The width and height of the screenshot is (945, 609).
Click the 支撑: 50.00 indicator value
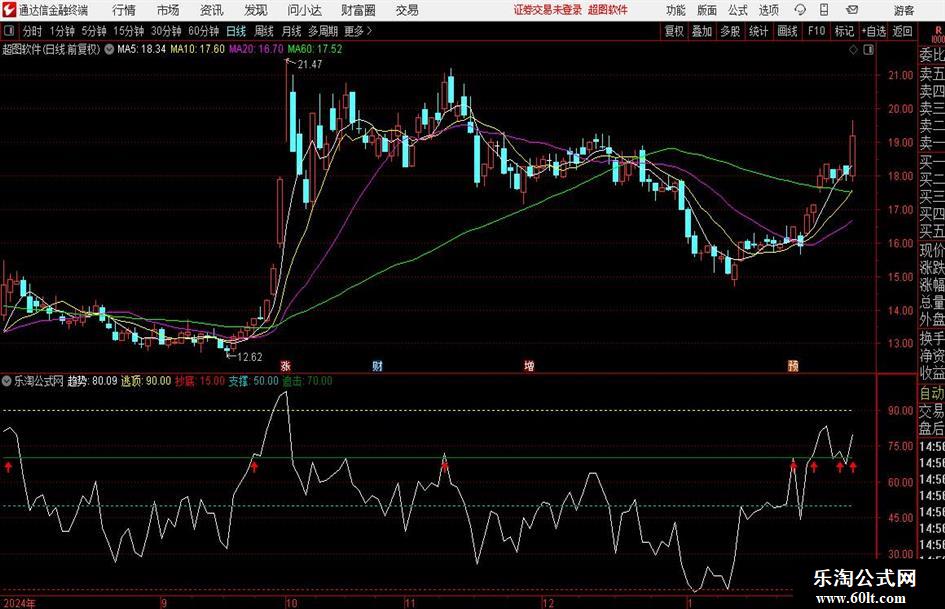point(253,381)
